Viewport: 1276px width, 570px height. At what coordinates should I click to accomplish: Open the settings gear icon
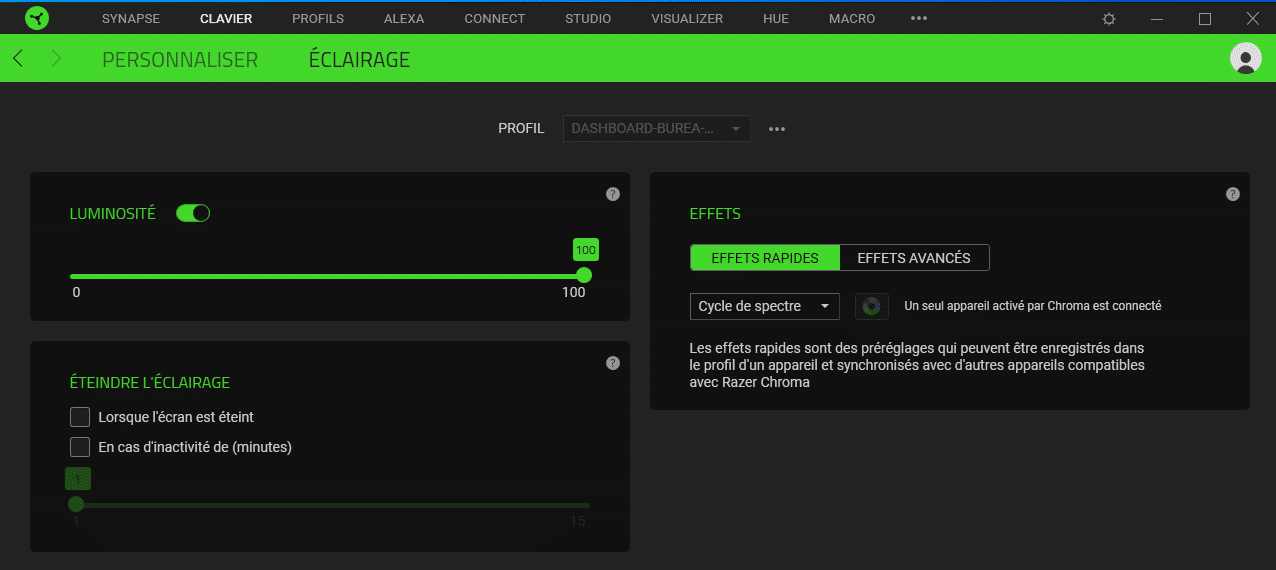pos(1109,19)
